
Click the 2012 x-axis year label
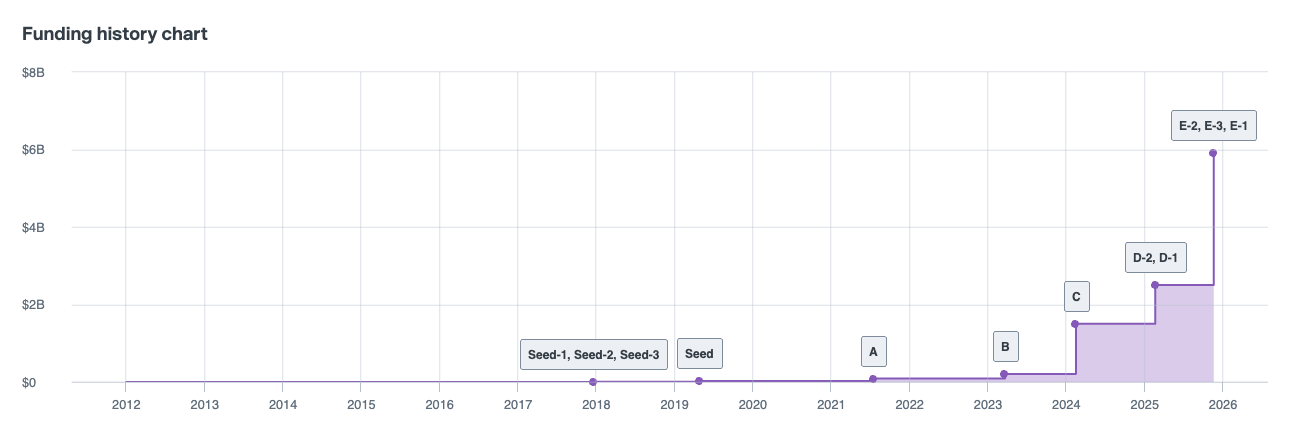(x=126, y=405)
